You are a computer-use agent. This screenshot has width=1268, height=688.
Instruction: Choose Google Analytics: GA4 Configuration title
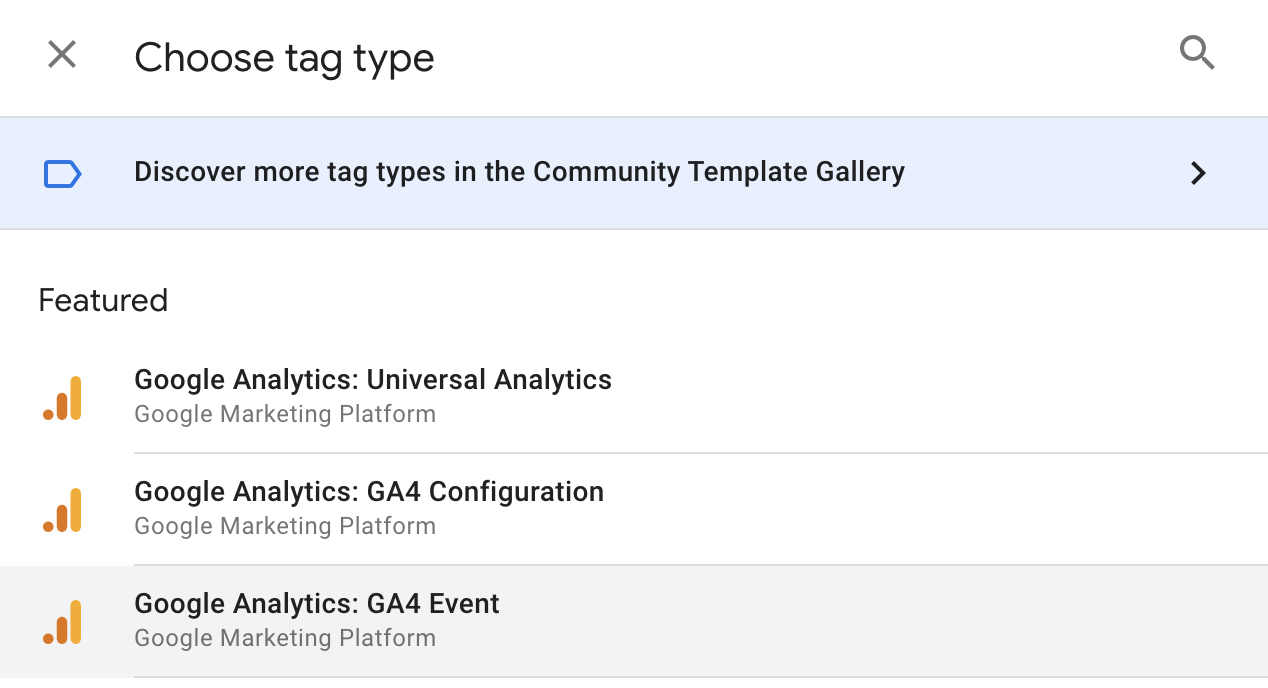[x=369, y=492]
